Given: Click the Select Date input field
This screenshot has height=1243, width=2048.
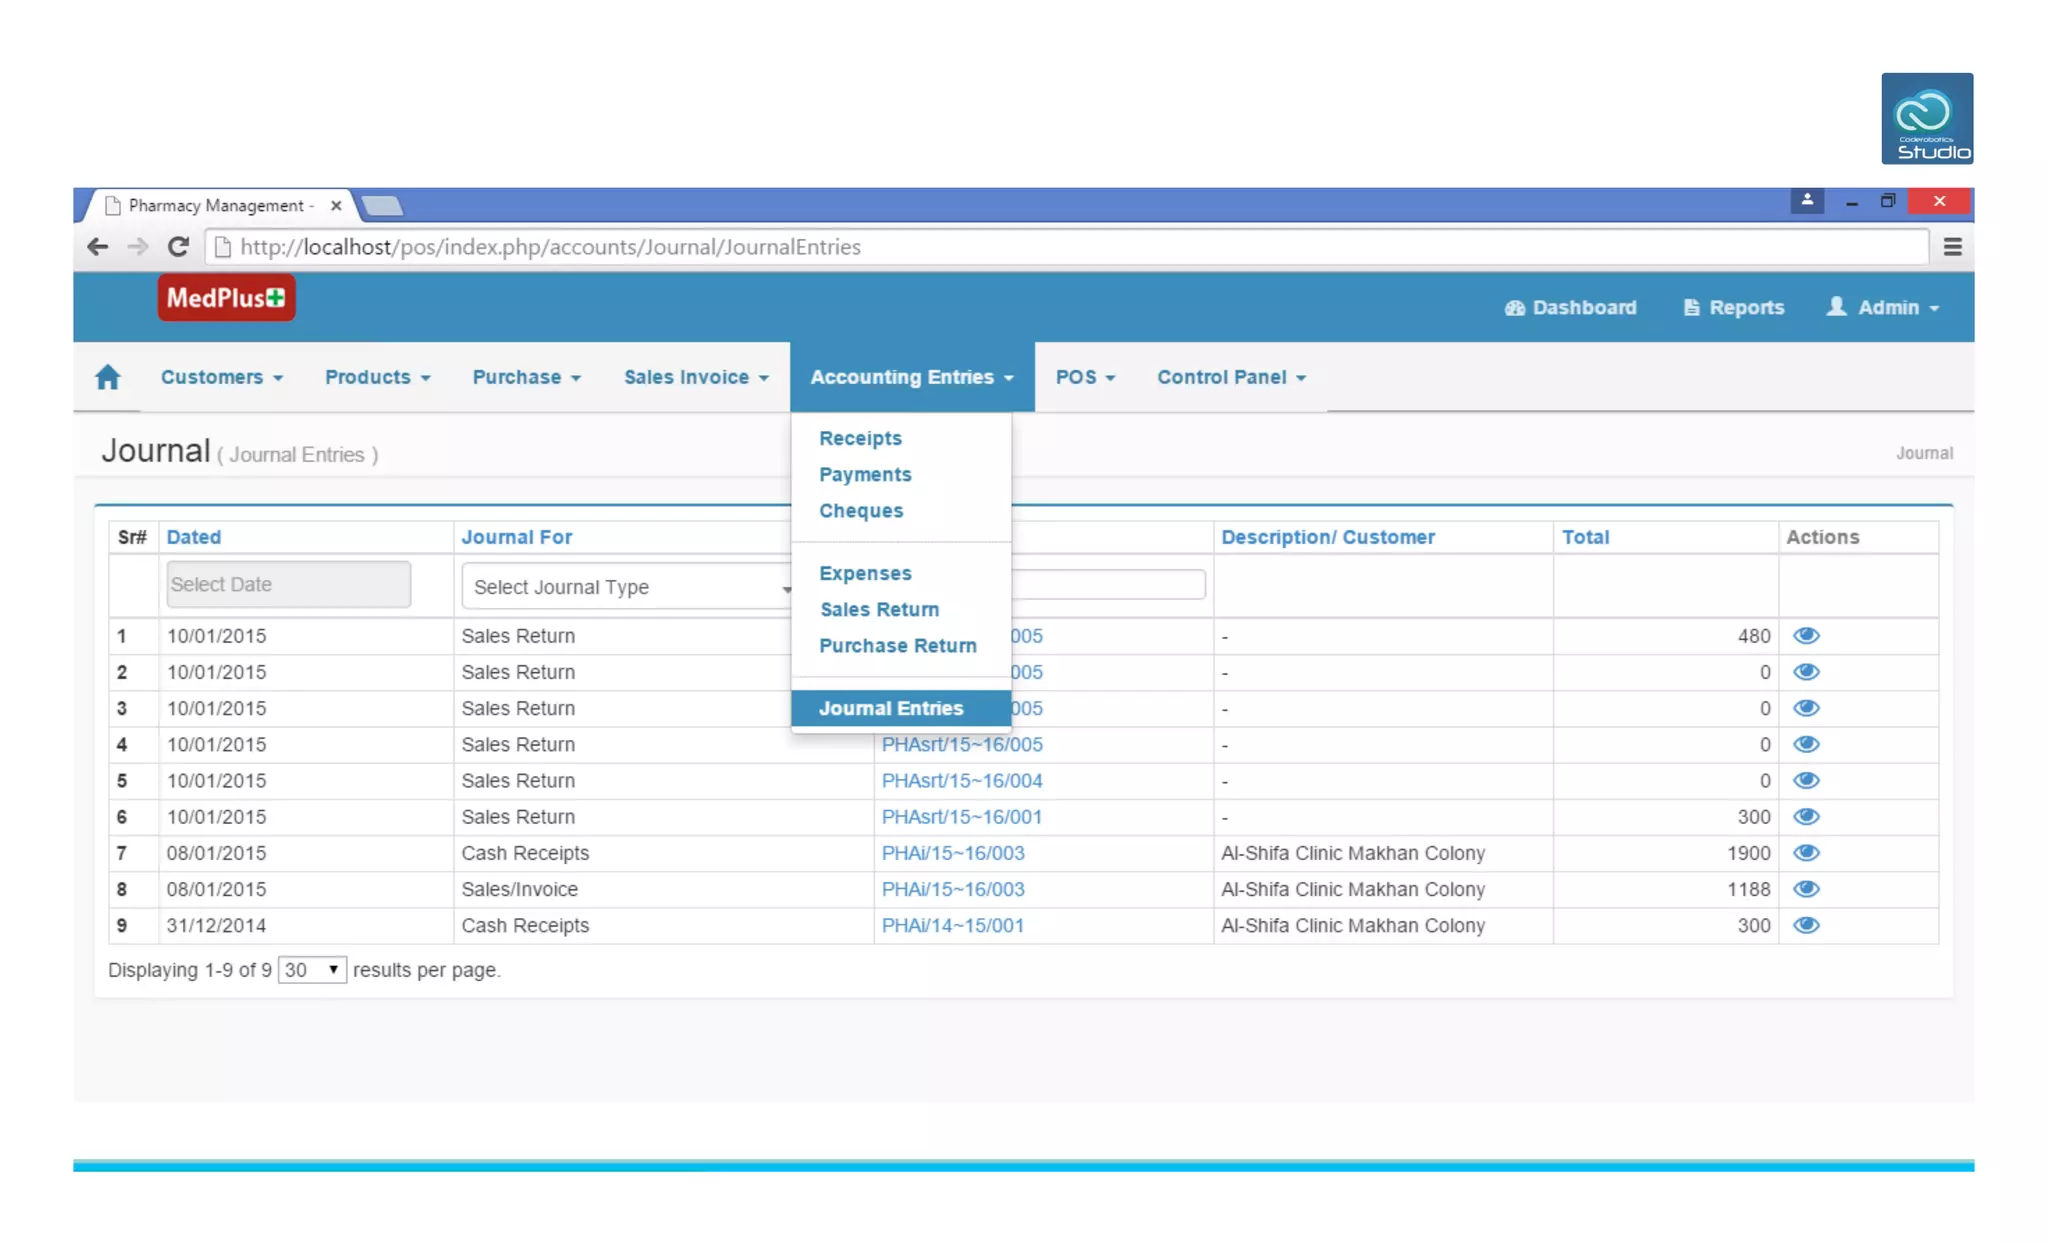Looking at the screenshot, I should pos(288,585).
